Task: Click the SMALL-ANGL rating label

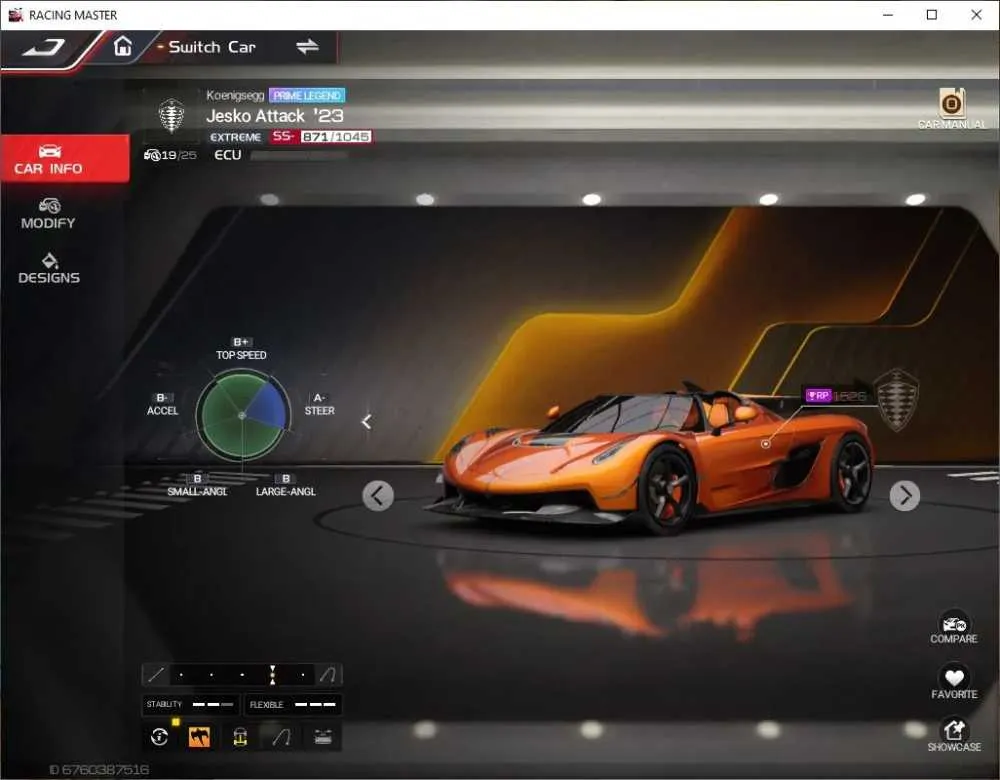Action: 197,485
